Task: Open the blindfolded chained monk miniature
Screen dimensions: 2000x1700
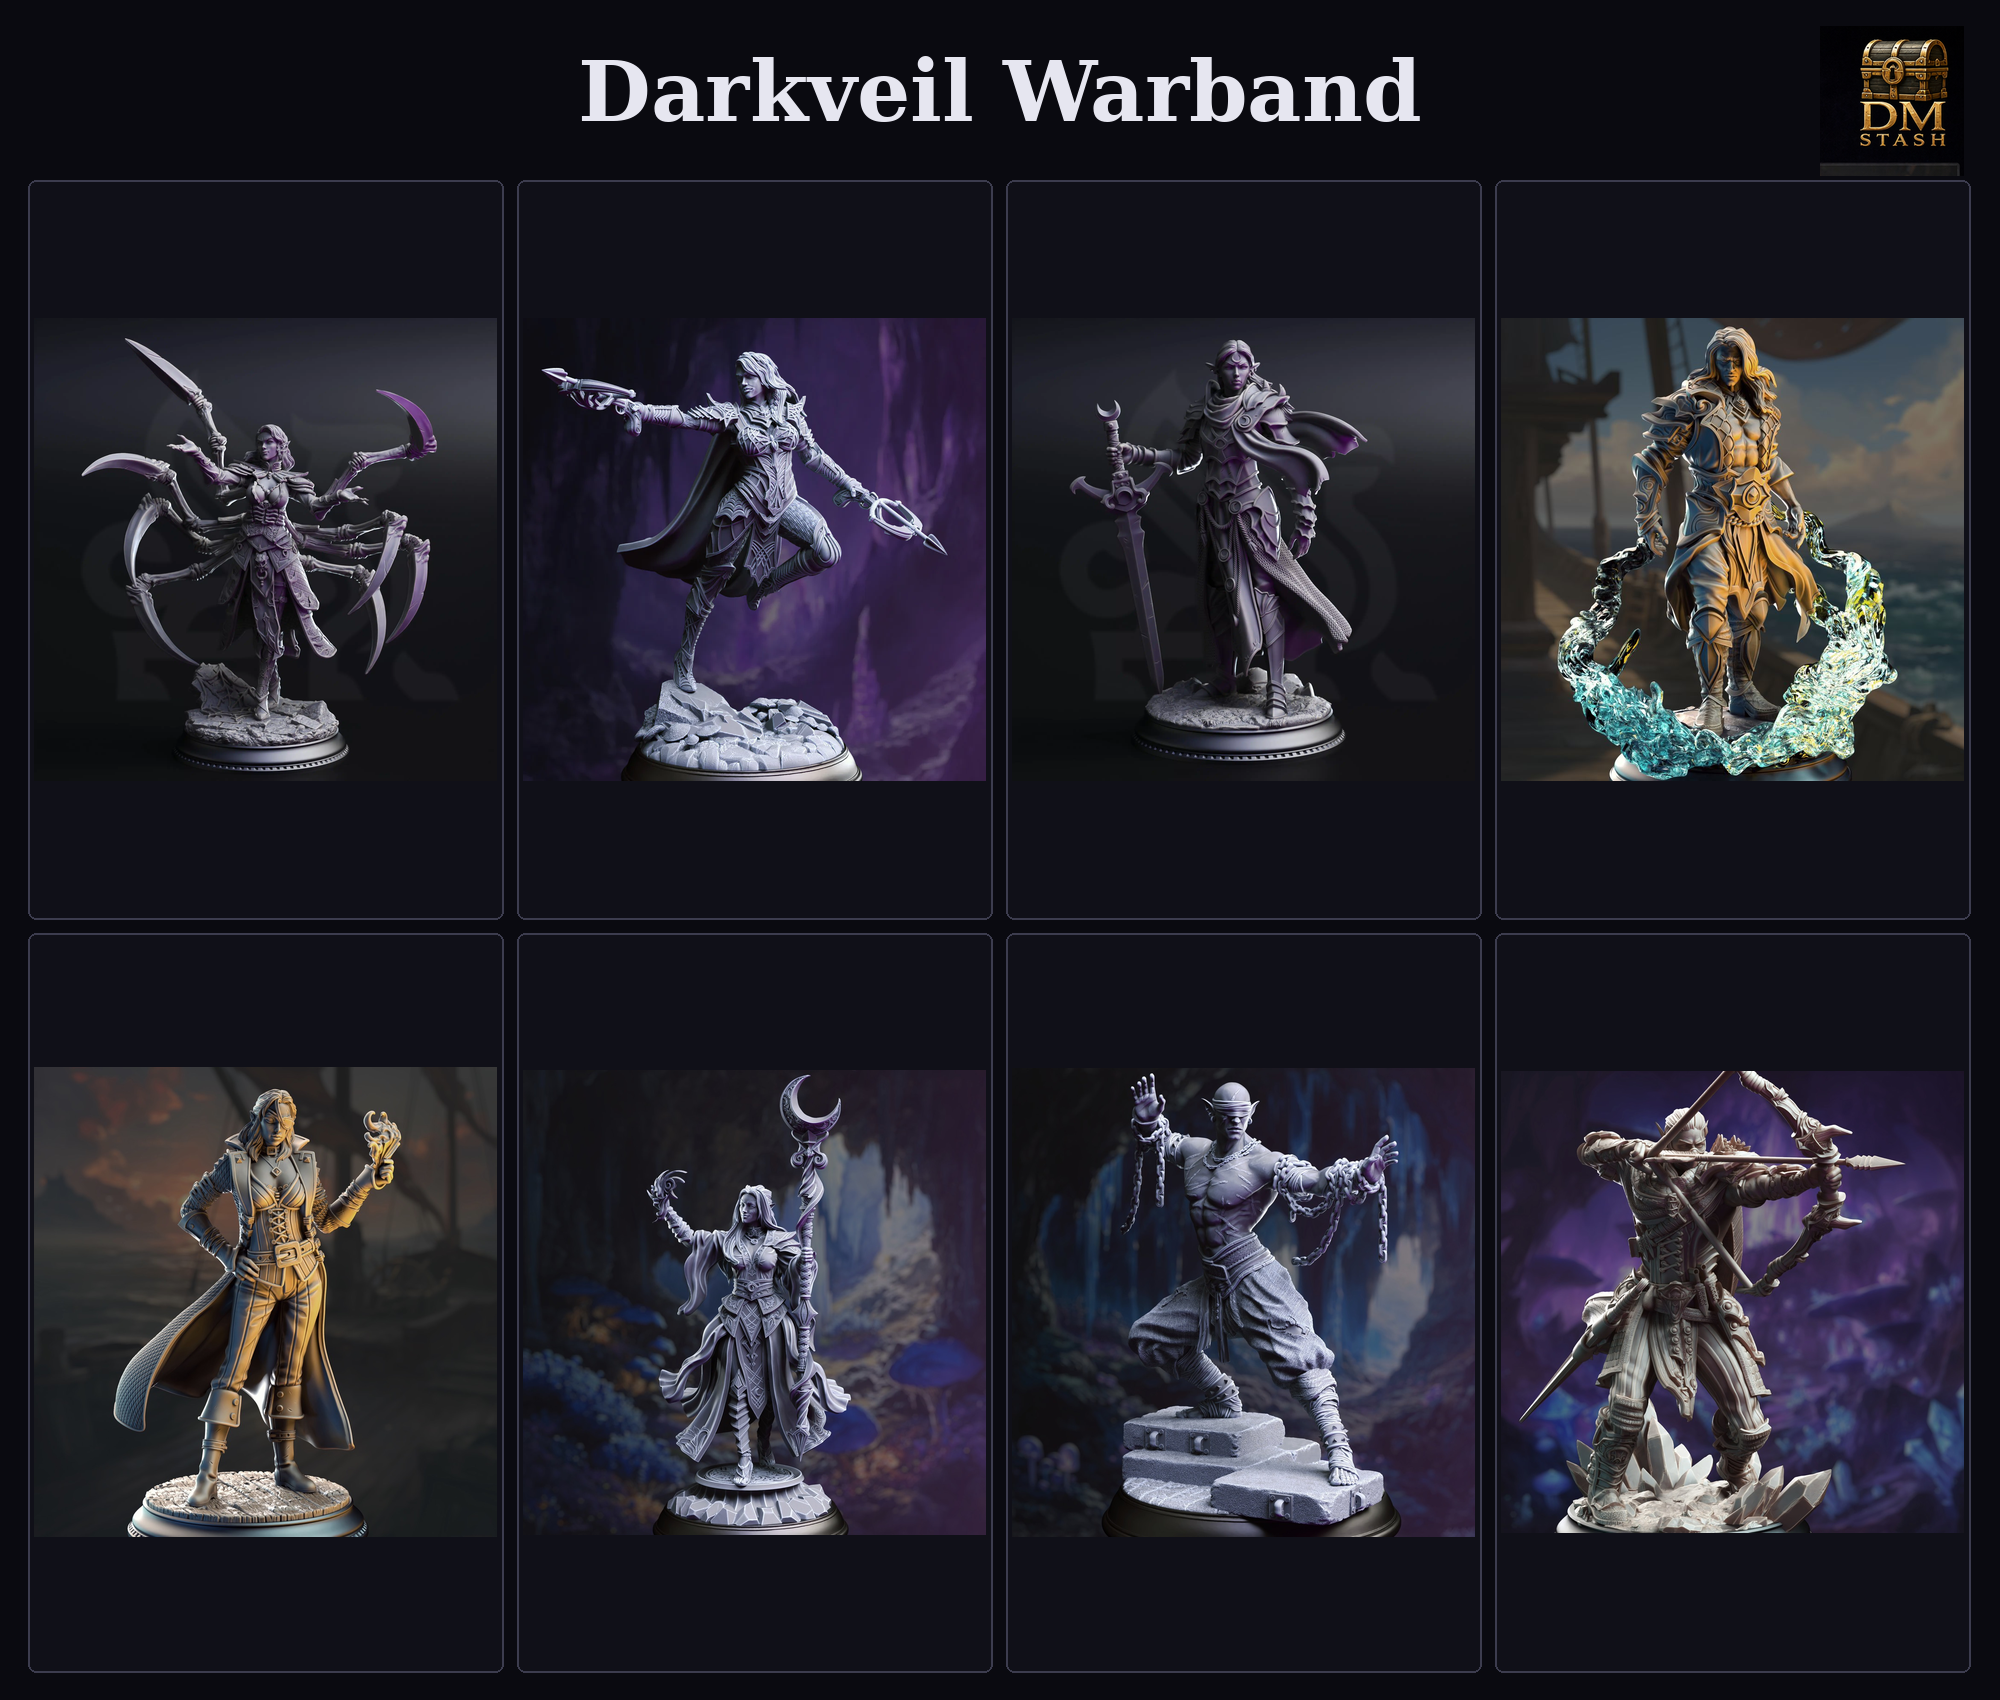Action: tap(1243, 1302)
